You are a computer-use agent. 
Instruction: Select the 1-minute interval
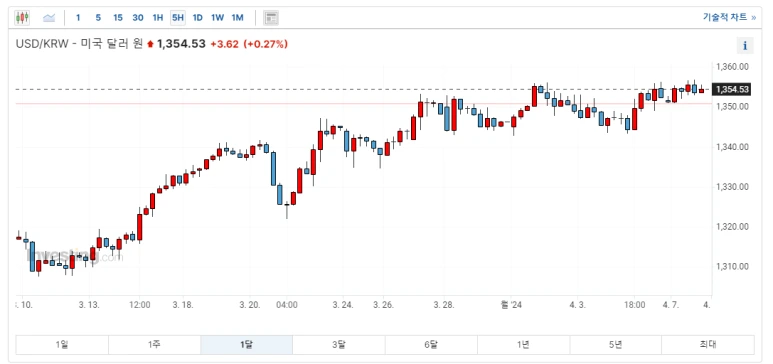point(78,18)
